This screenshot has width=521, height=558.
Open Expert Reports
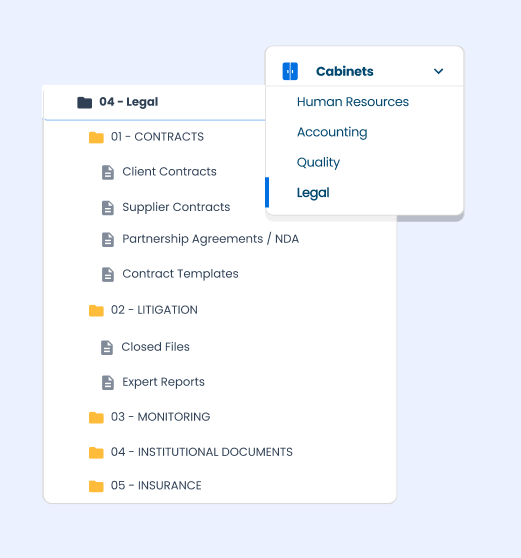coord(163,382)
